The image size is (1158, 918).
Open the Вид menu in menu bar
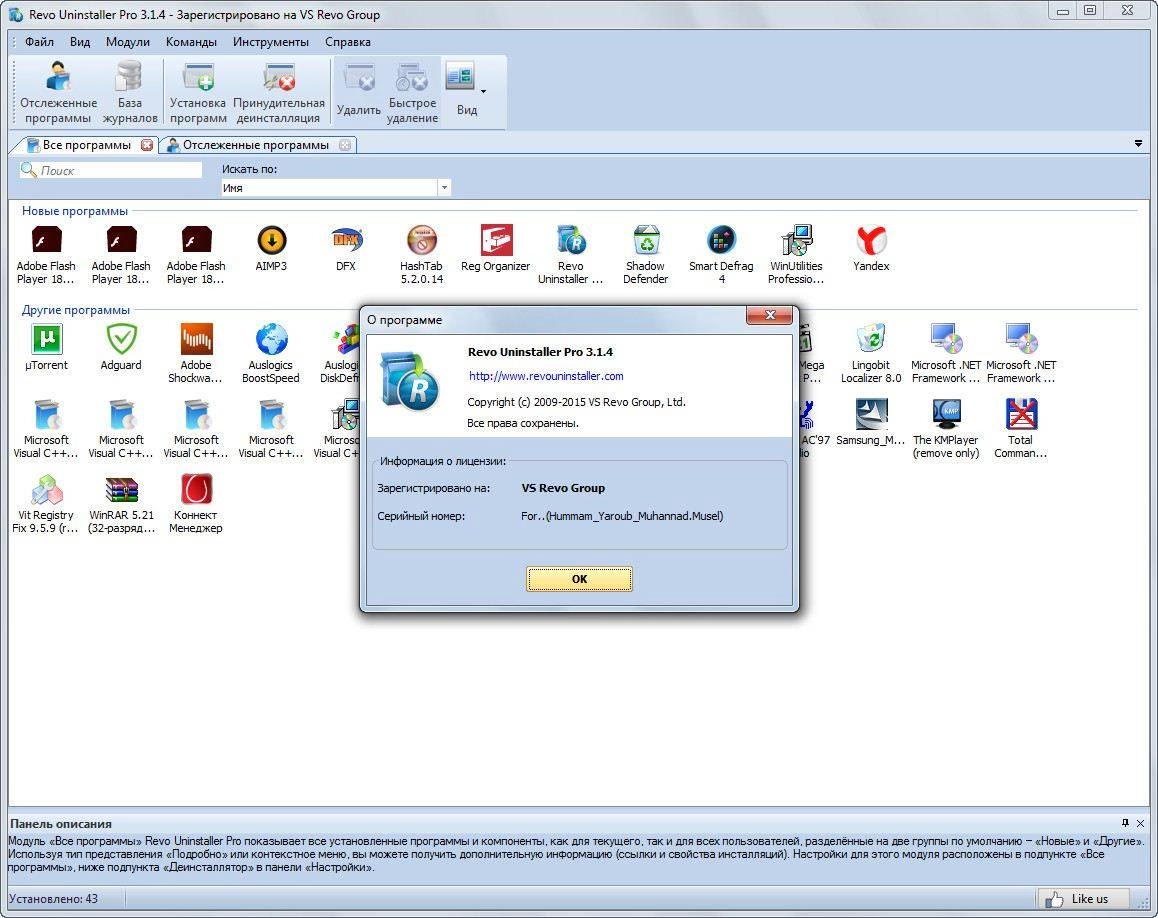coord(80,42)
